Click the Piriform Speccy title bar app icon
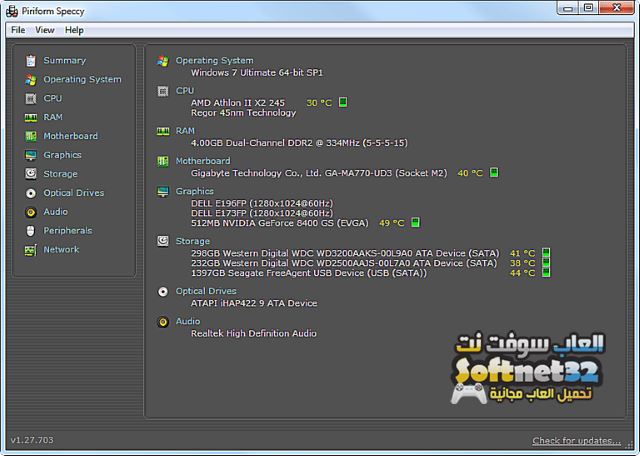The height and width of the screenshot is (456, 640). click(12, 11)
